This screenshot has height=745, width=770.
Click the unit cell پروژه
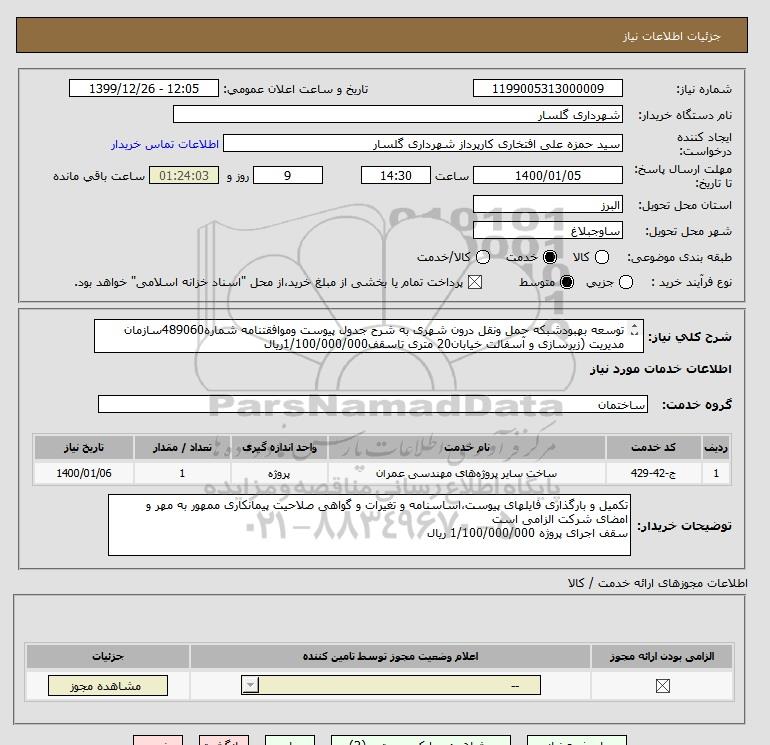point(279,473)
